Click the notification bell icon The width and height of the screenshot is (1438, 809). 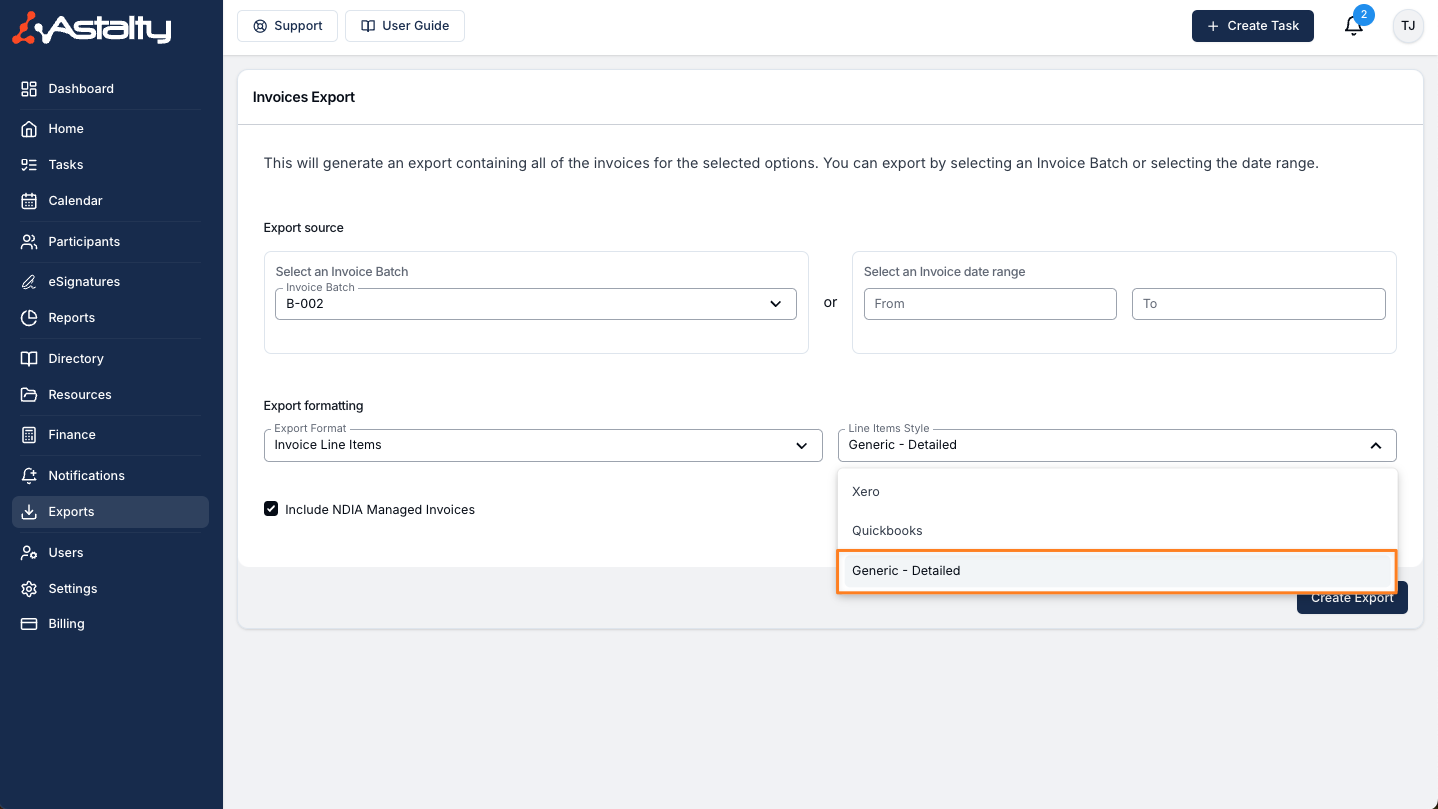(1353, 27)
